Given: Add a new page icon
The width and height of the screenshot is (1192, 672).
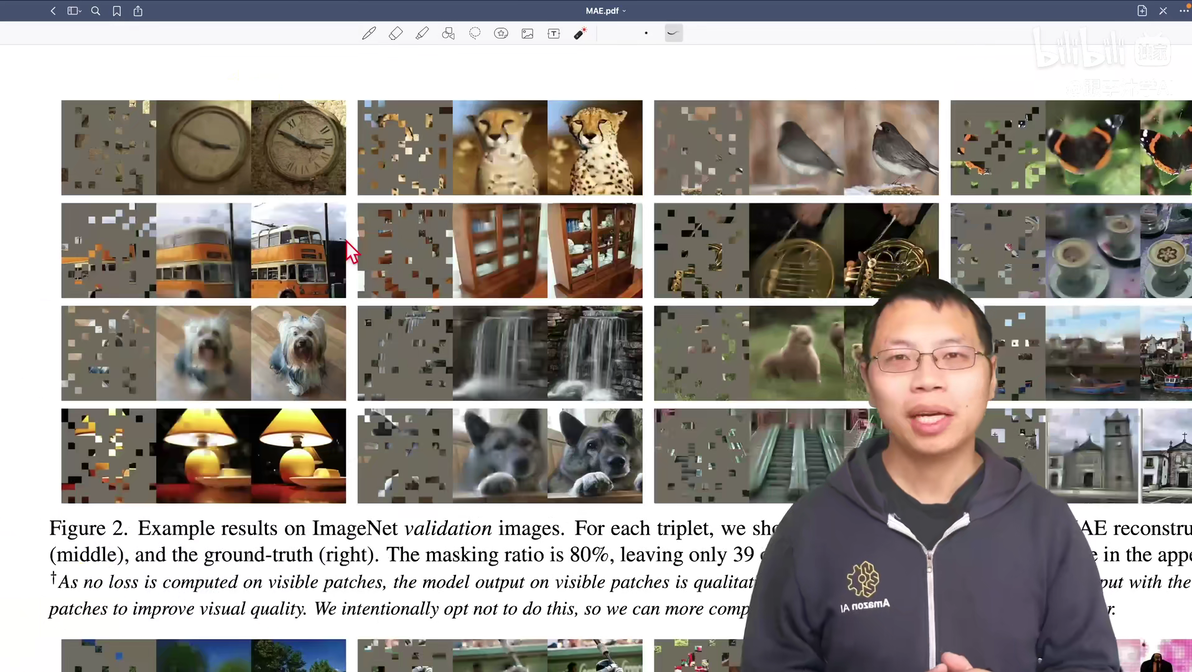Looking at the screenshot, I should 1142,11.
